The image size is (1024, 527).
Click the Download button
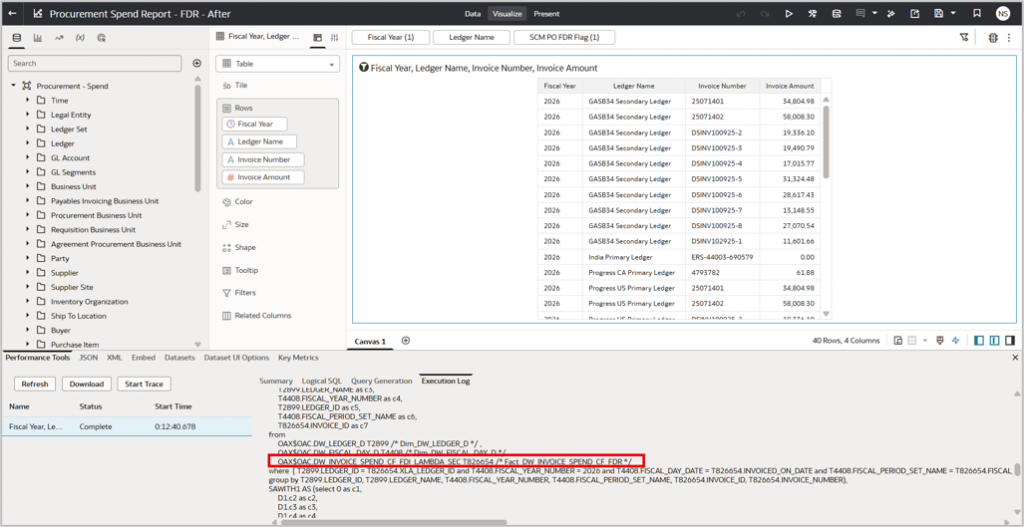(87, 384)
